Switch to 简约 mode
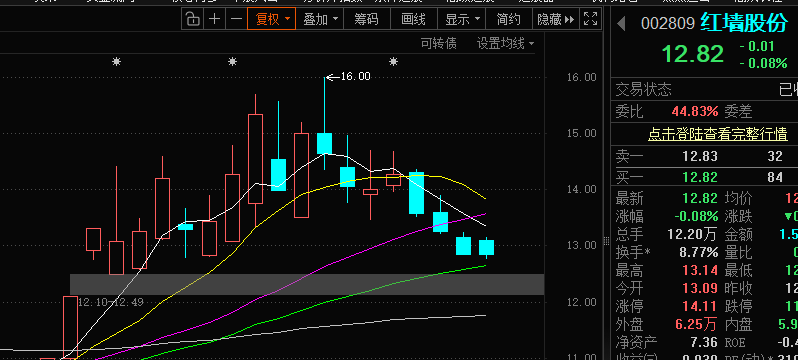This screenshot has width=798, height=360. coord(508,19)
